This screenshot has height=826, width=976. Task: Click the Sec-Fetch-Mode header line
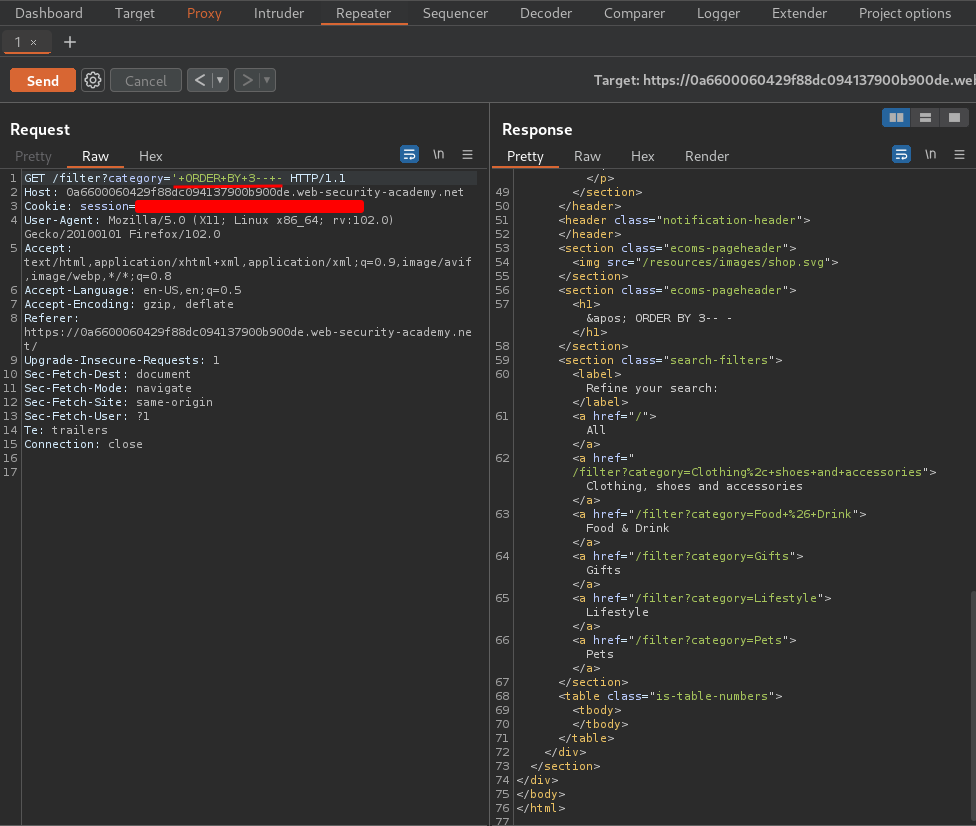tap(108, 388)
